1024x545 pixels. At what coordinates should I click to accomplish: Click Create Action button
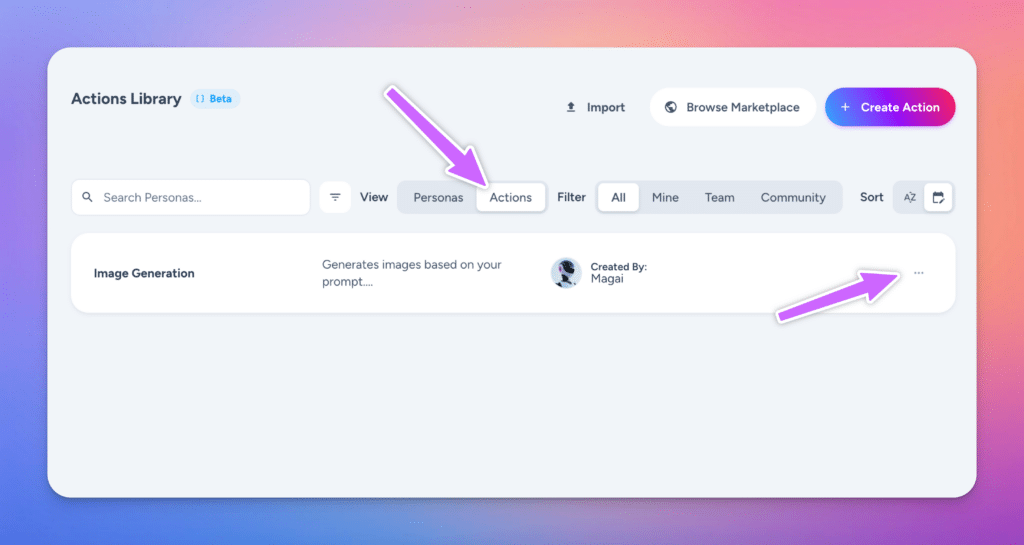pyautogui.click(x=890, y=107)
